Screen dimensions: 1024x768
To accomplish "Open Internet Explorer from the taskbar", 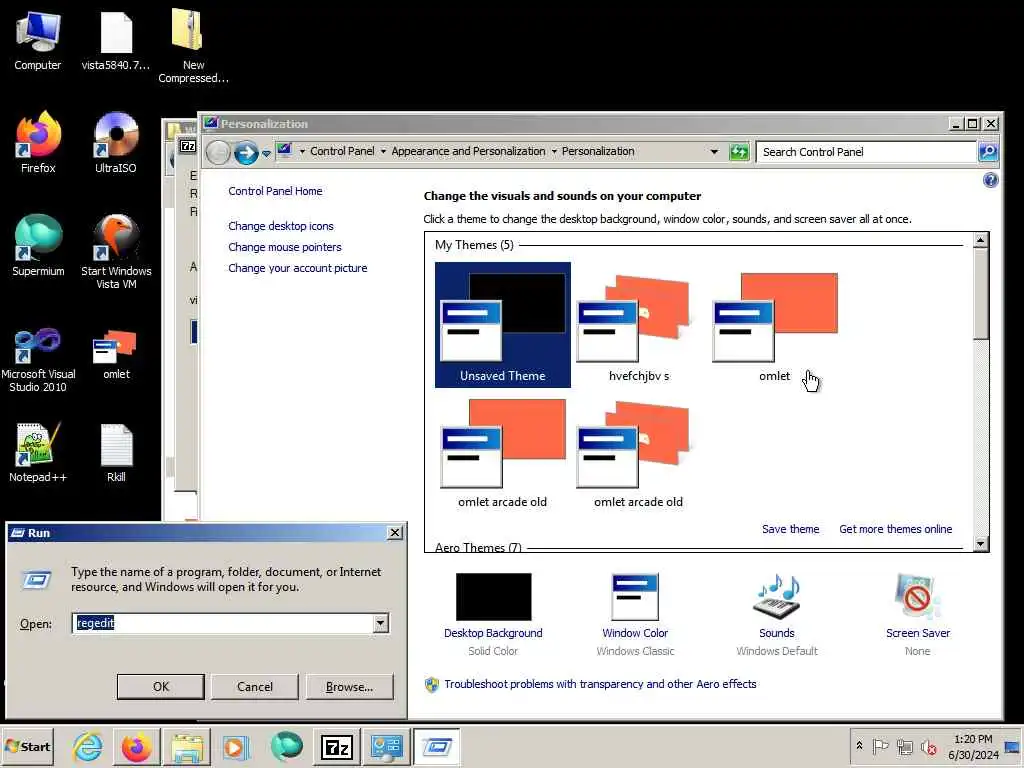I will (x=87, y=746).
